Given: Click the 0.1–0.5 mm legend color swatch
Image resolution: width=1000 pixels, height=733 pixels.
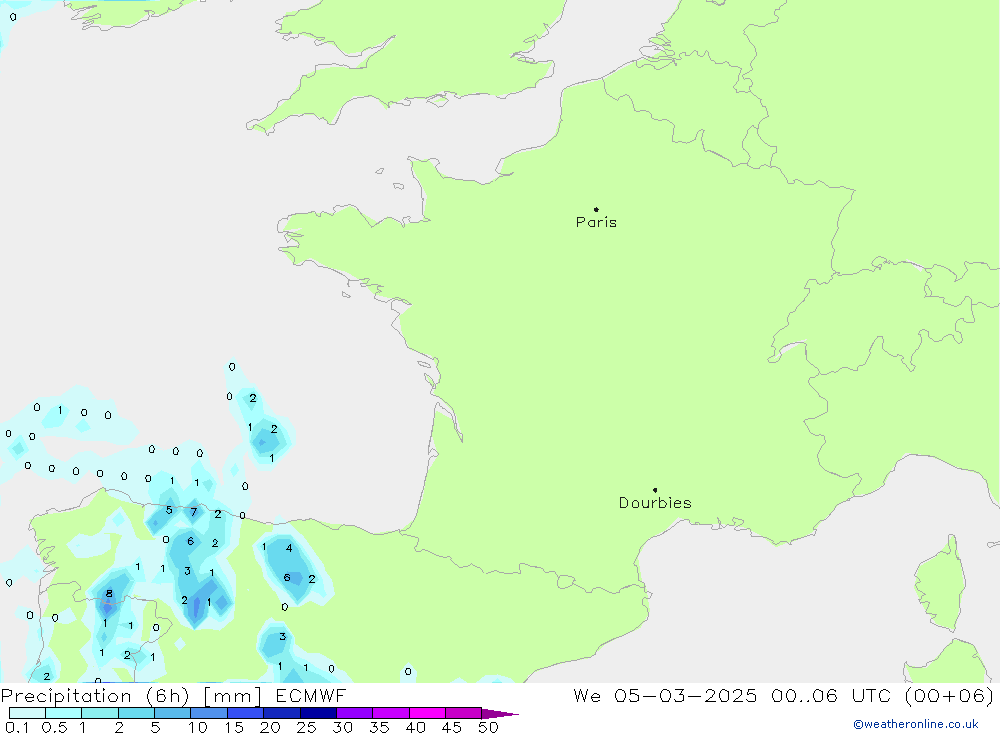Looking at the screenshot, I should click(x=27, y=713).
